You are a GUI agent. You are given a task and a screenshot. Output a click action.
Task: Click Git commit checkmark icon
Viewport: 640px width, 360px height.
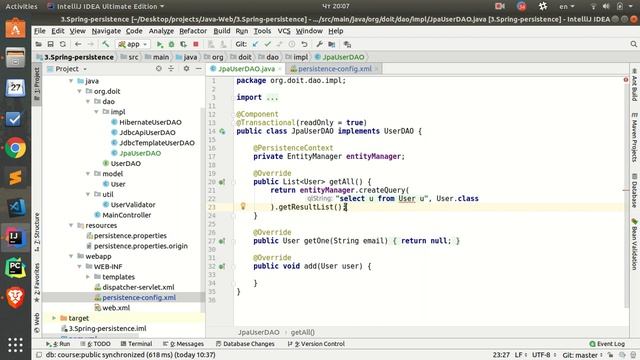[268, 44]
